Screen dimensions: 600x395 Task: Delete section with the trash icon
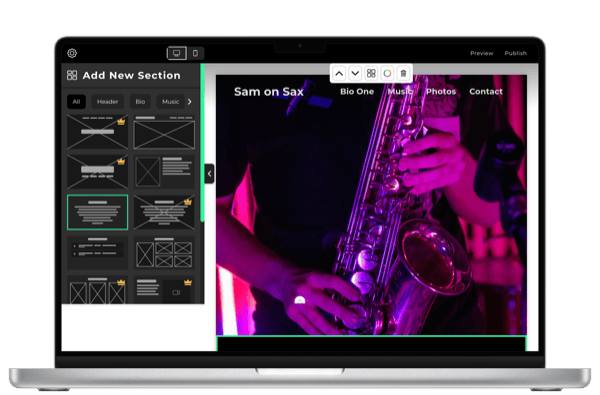tap(403, 73)
